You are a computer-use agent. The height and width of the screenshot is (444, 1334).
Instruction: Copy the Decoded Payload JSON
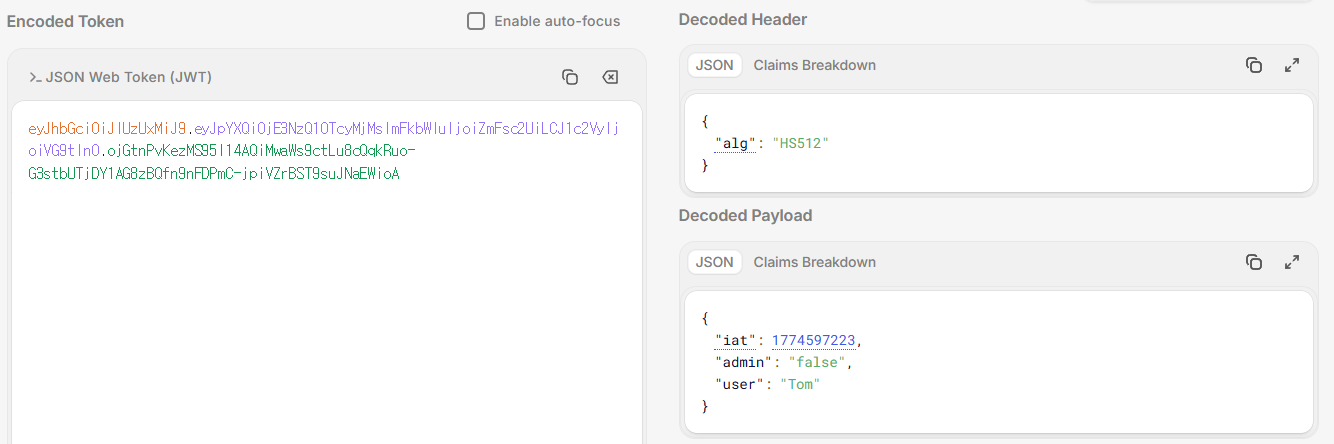click(1253, 262)
